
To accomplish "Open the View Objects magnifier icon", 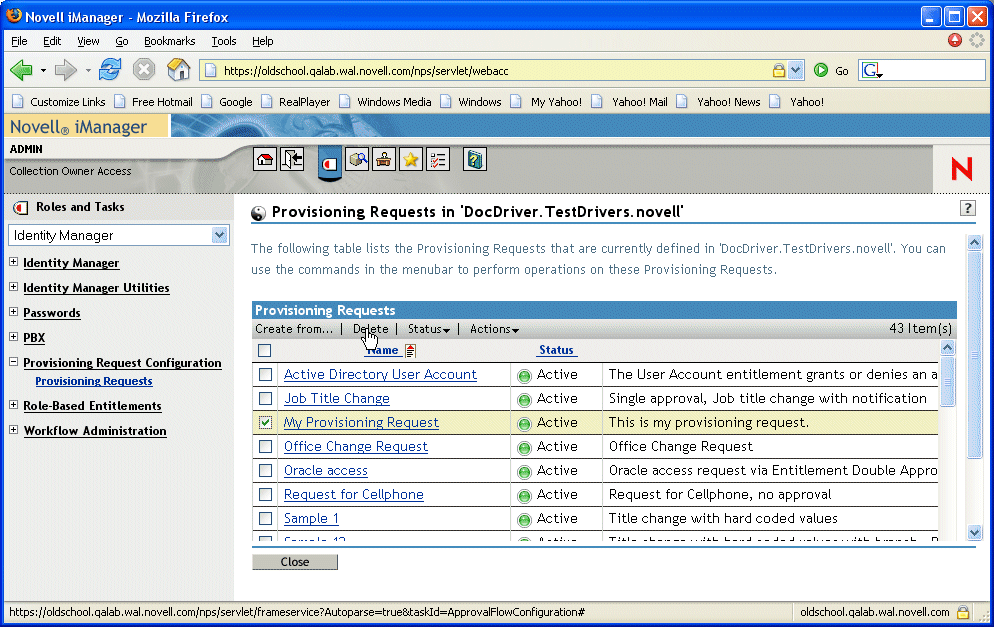I will tap(358, 160).
